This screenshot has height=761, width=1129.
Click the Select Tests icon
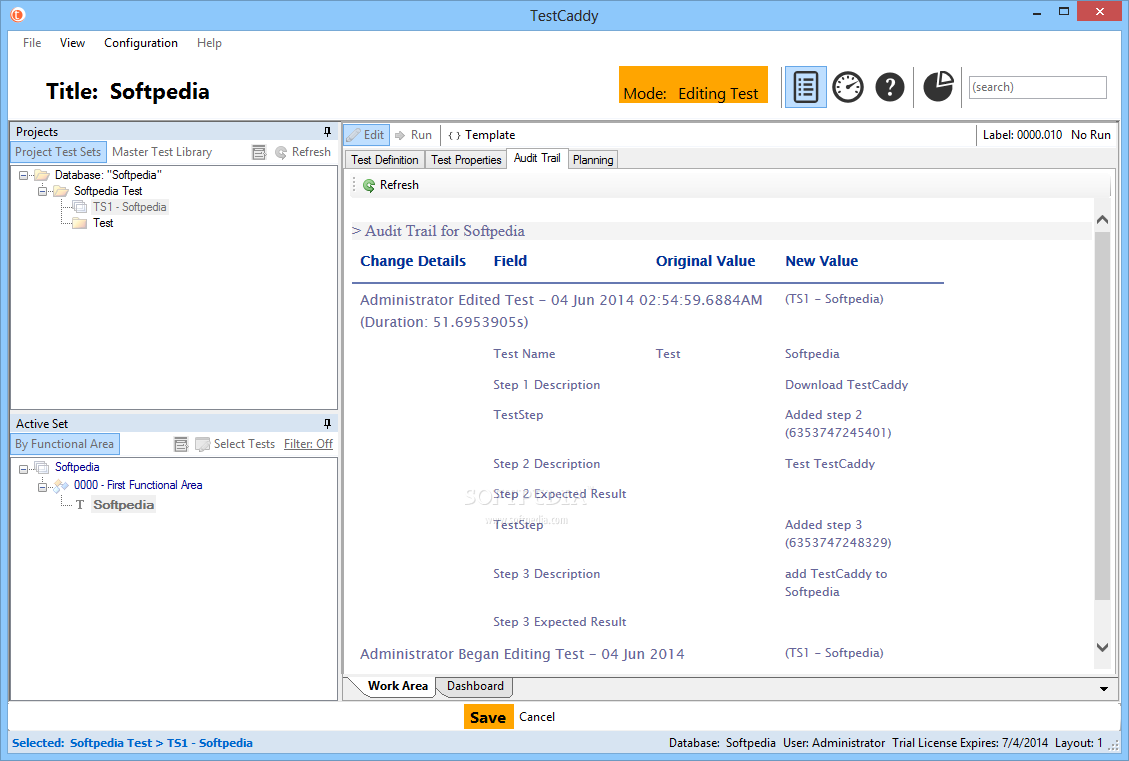(x=202, y=444)
